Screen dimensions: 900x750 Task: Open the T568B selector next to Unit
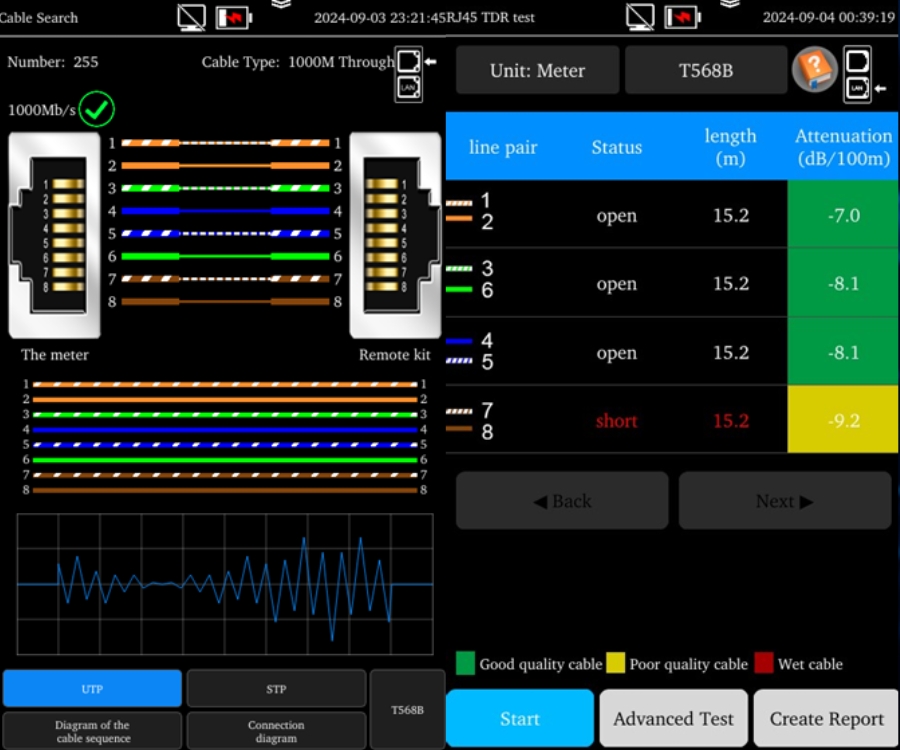point(705,71)
